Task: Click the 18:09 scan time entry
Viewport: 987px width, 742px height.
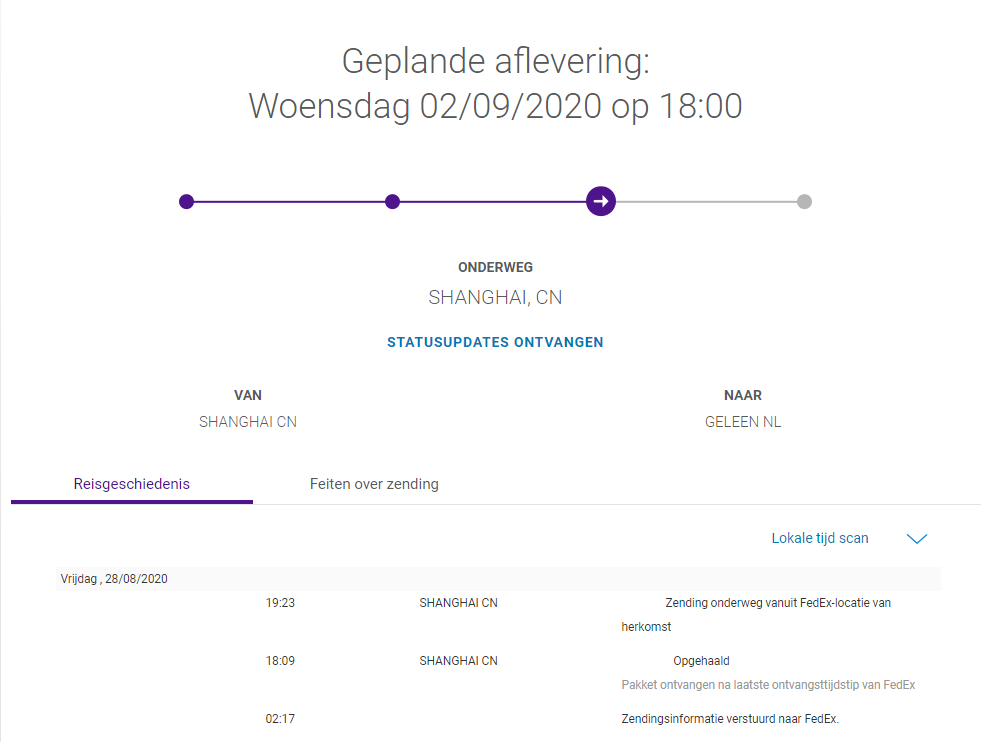Action: [280, 661]
